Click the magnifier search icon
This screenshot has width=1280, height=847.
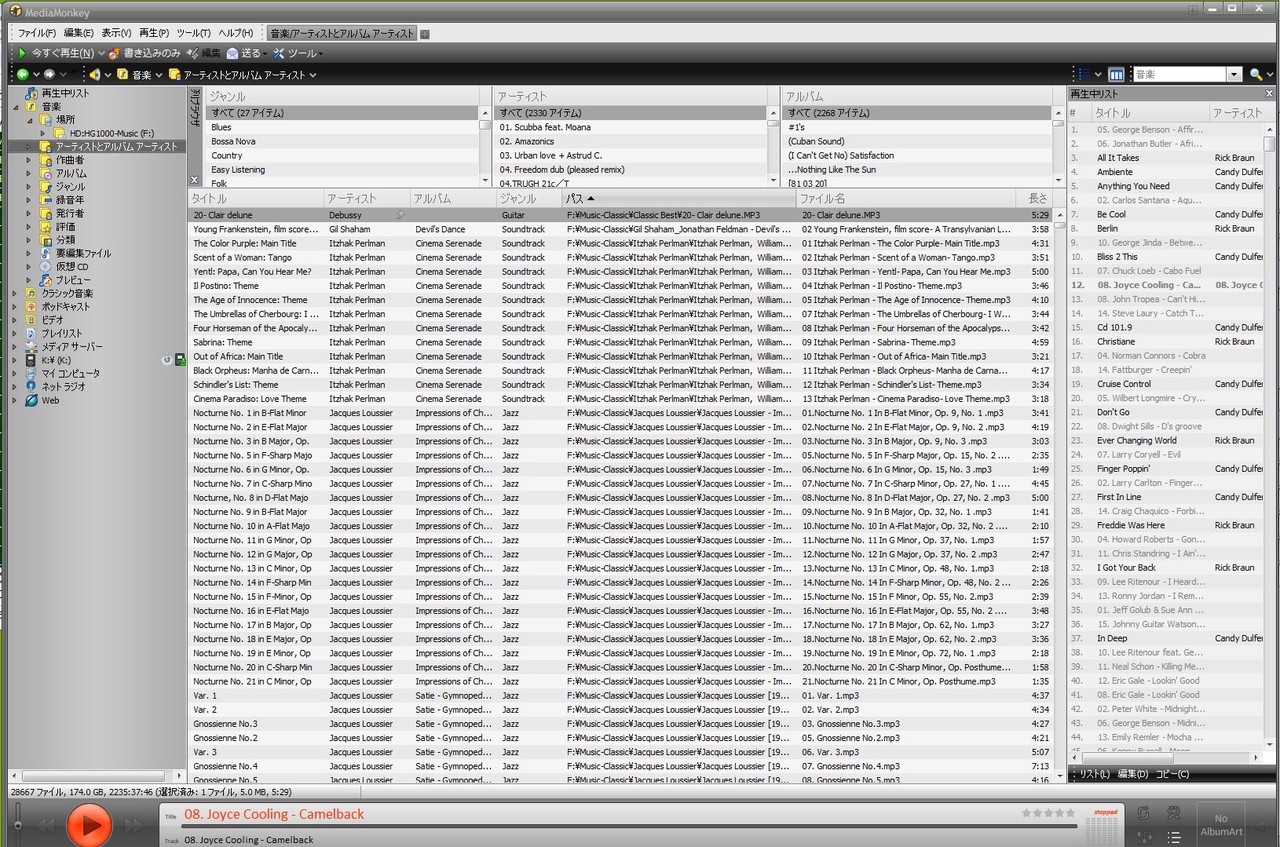[1256, 75]
